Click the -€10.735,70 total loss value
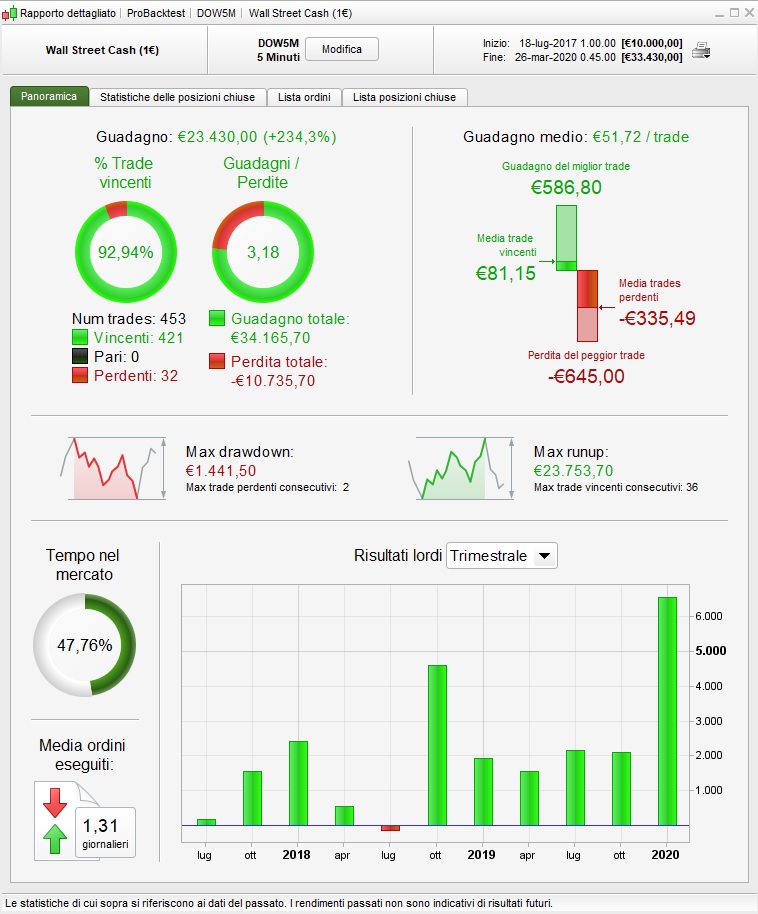 (273, 381)
